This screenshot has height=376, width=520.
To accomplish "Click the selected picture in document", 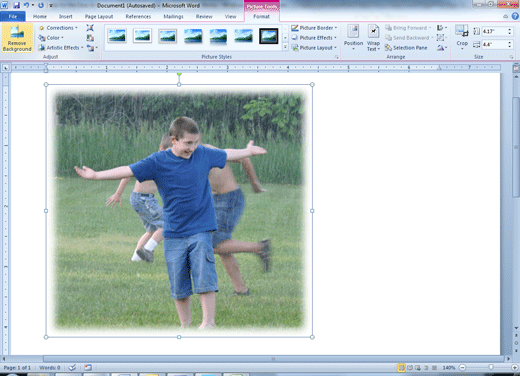I will click(179, 211).
